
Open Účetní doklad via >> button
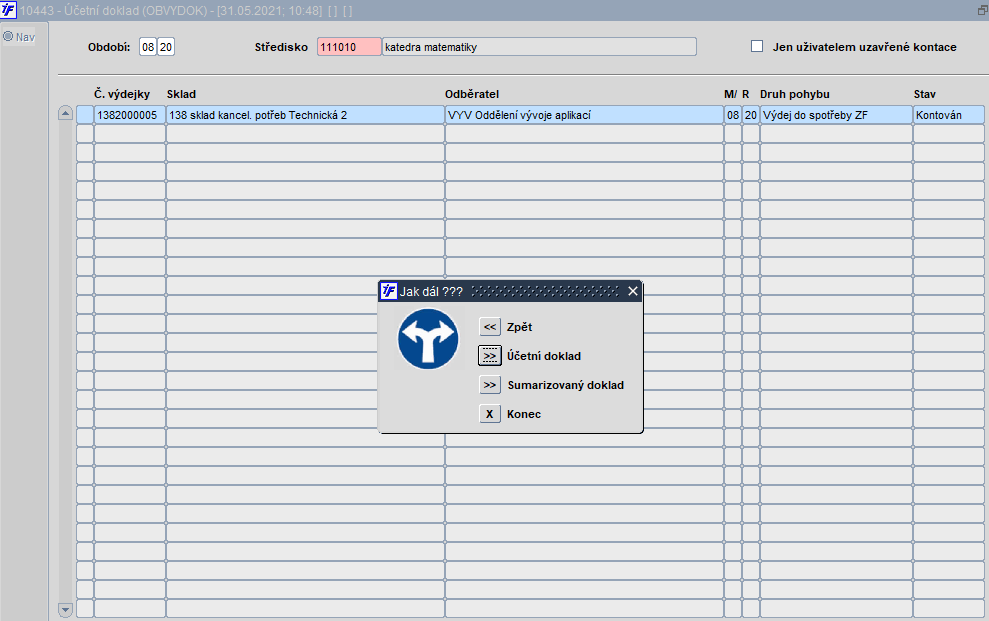(x=489, y=356)
